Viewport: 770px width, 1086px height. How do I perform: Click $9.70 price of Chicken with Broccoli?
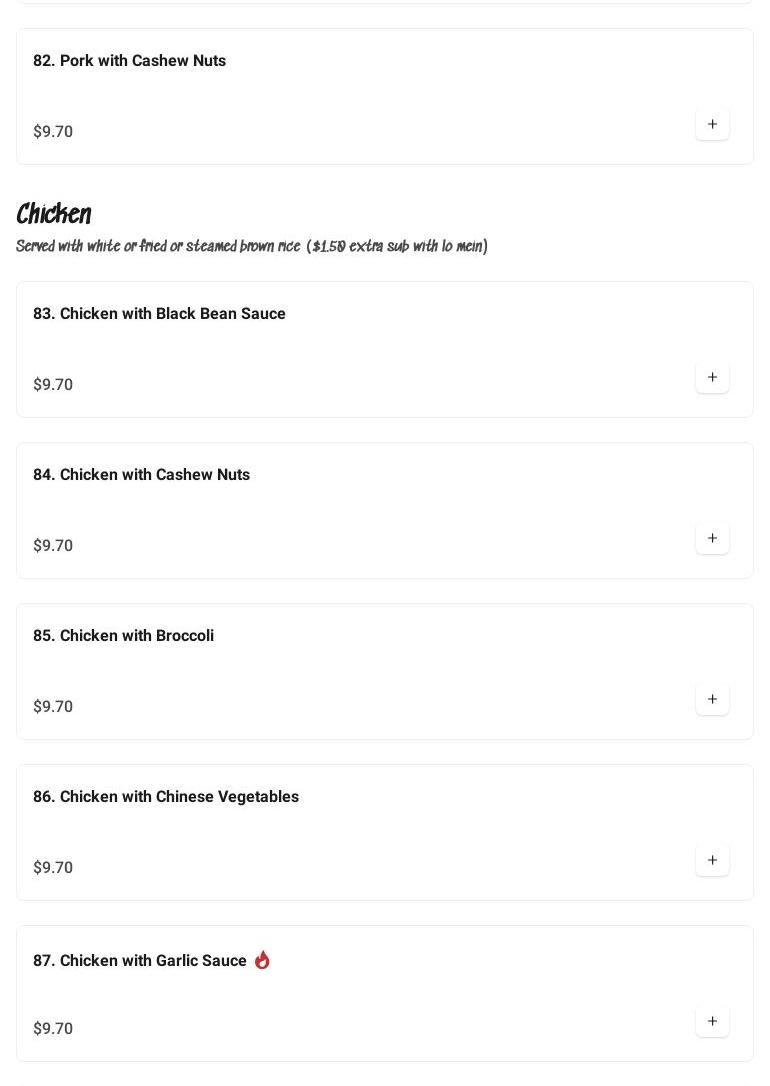click(53, 707)
